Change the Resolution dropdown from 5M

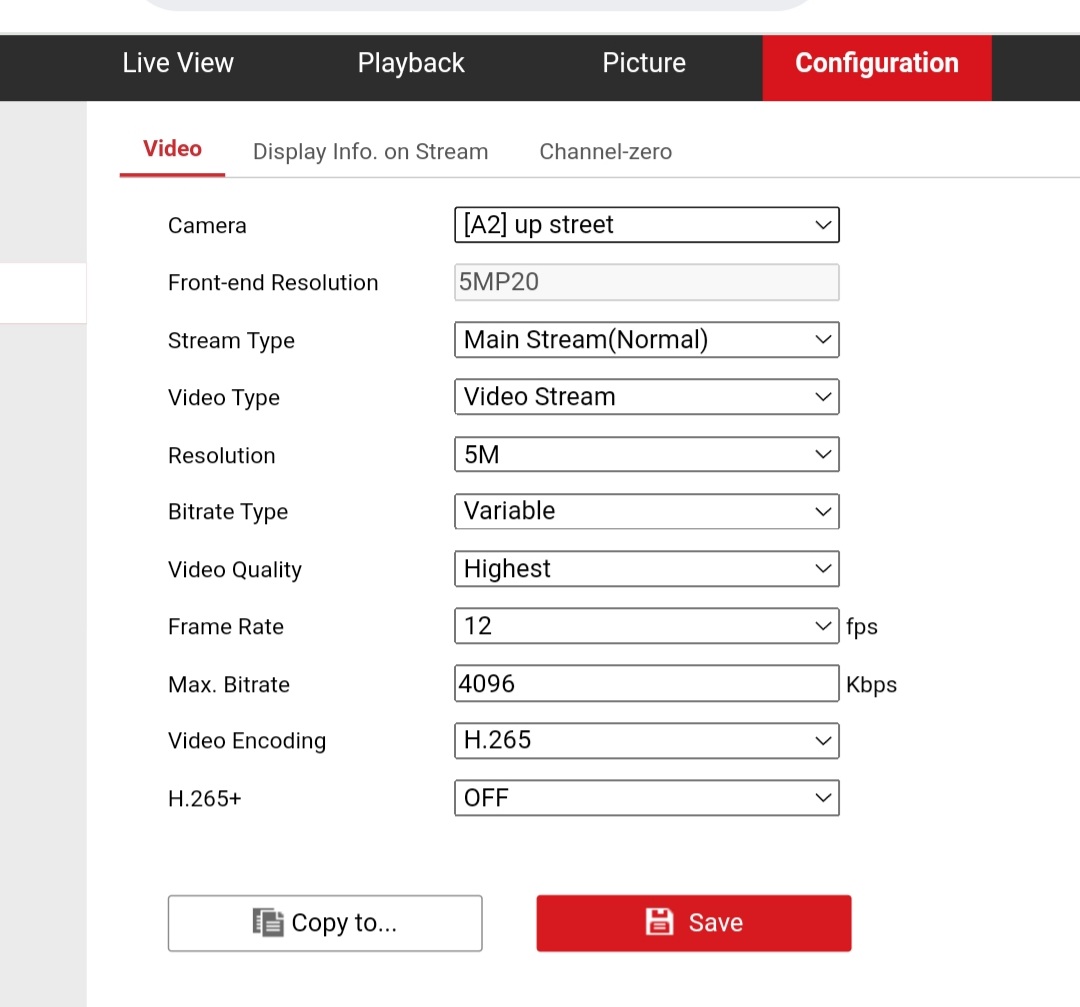[x=646, y=455]
